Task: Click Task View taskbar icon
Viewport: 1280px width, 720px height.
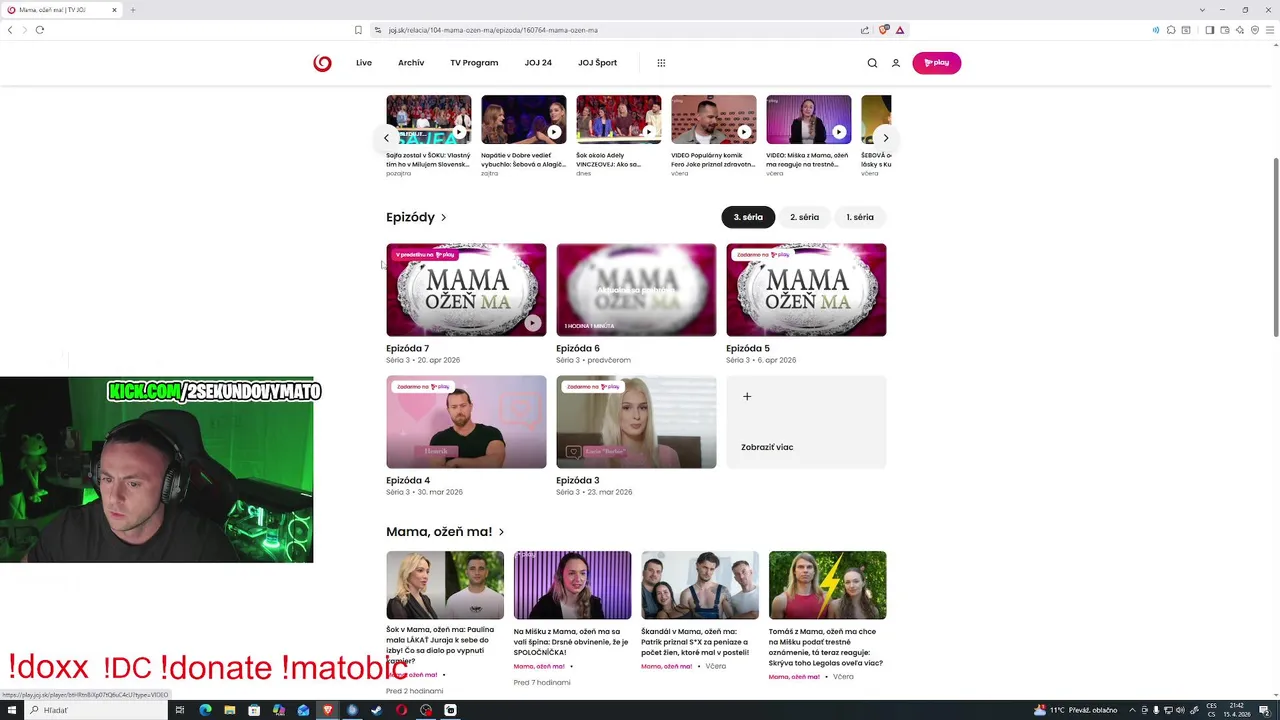Action: [180, 710]
